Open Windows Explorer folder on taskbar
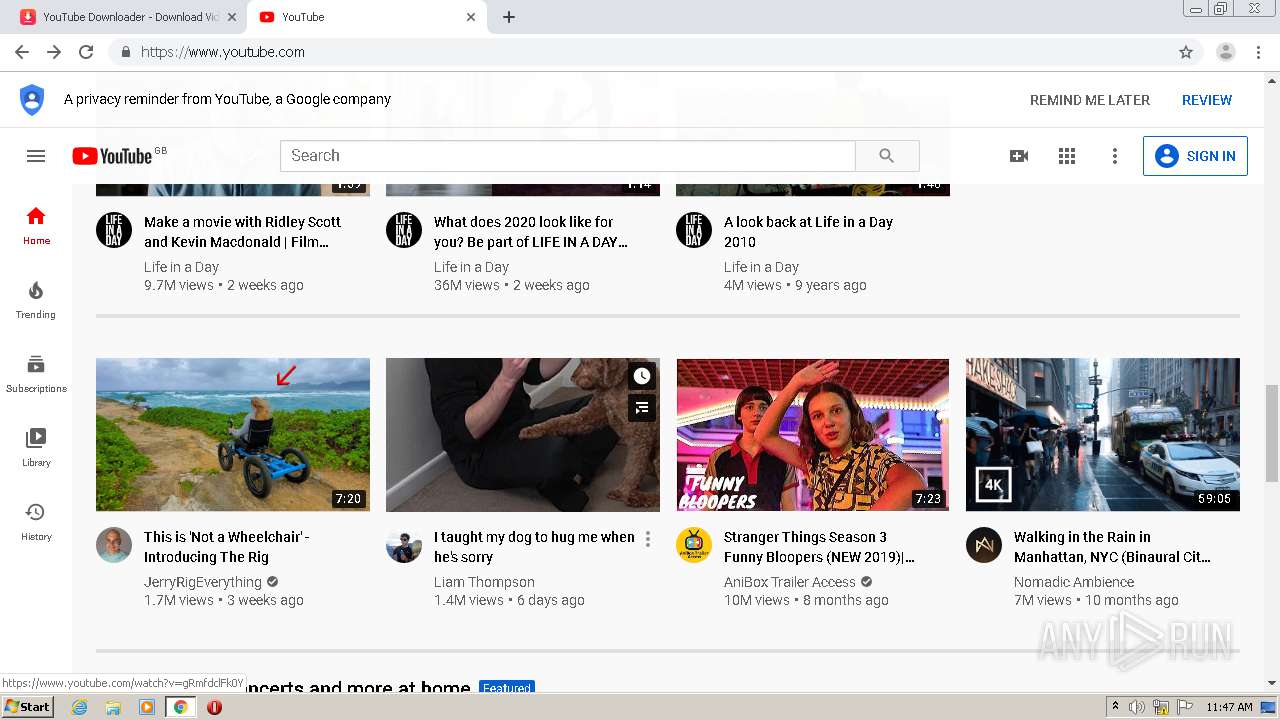 click(x=113, y=707)
